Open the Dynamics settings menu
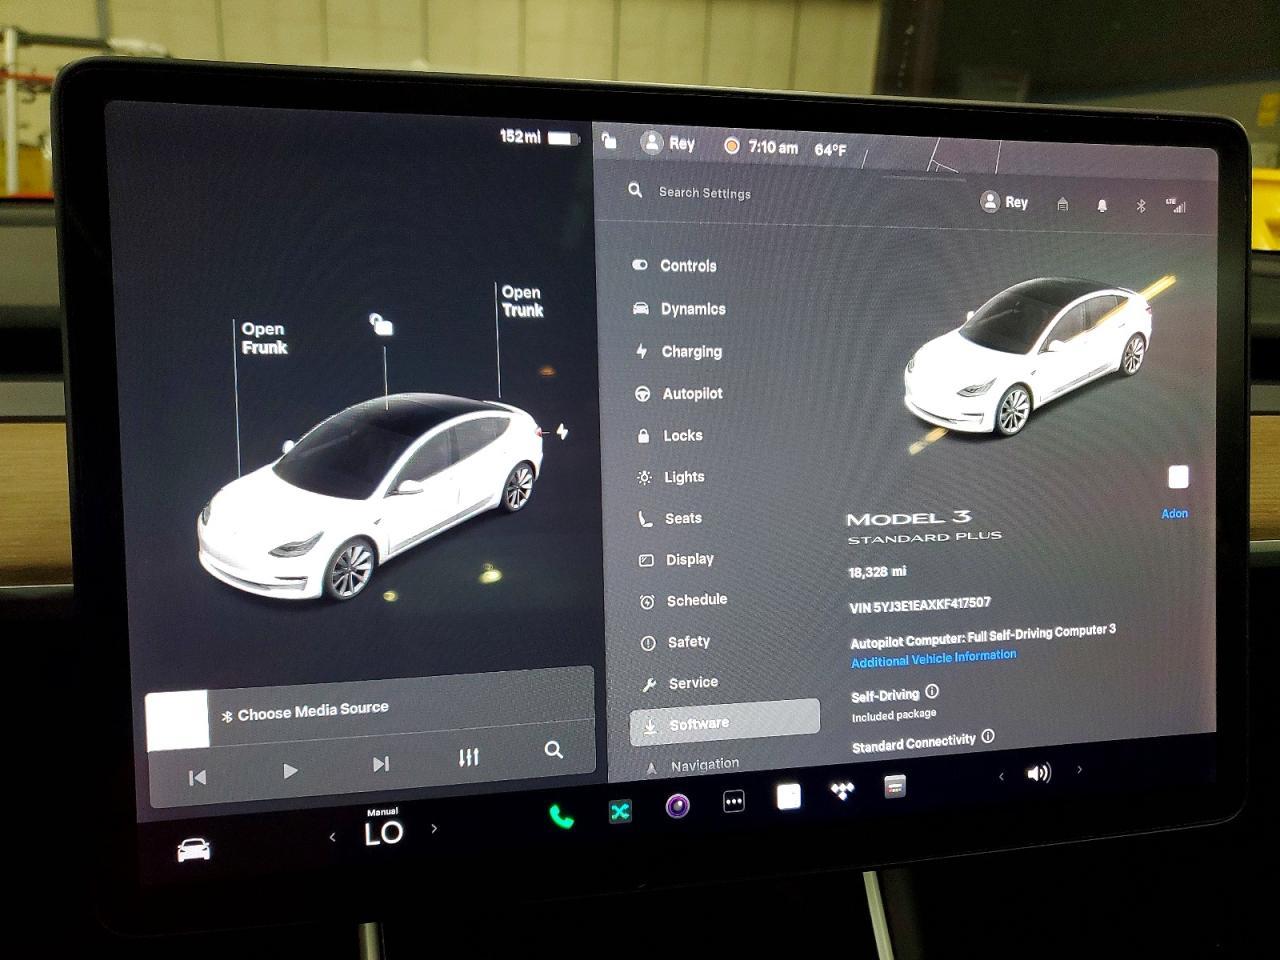1280x960 pixels. click(x=679, y=309)
